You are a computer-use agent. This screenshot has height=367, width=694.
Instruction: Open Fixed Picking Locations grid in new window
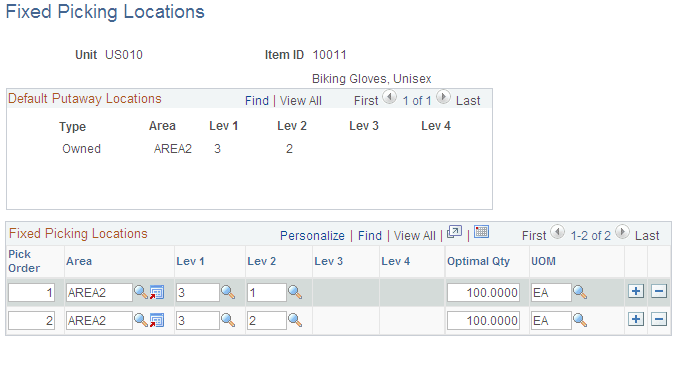coord(455,232)
